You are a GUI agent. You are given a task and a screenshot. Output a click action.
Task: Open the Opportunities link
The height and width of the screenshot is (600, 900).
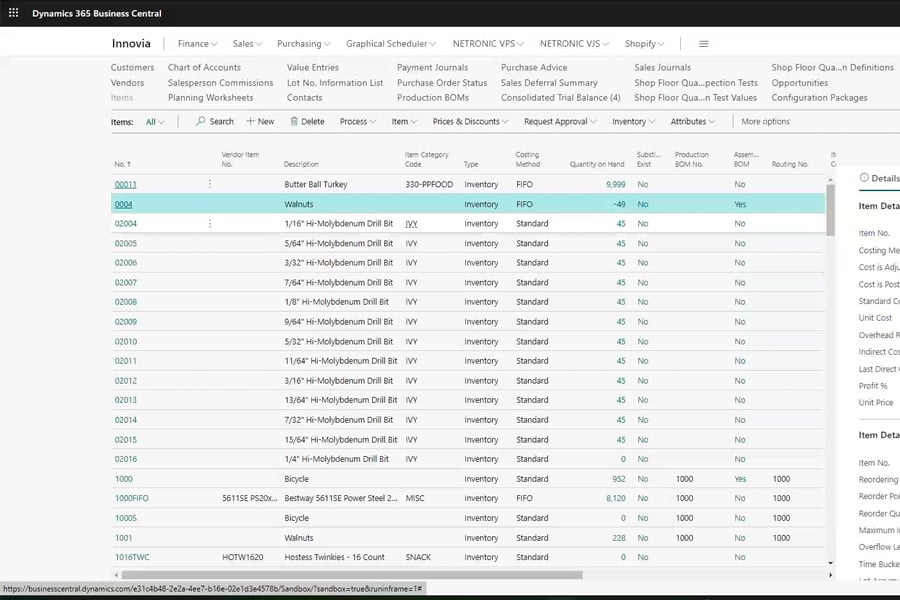click(x=800, y=83)
